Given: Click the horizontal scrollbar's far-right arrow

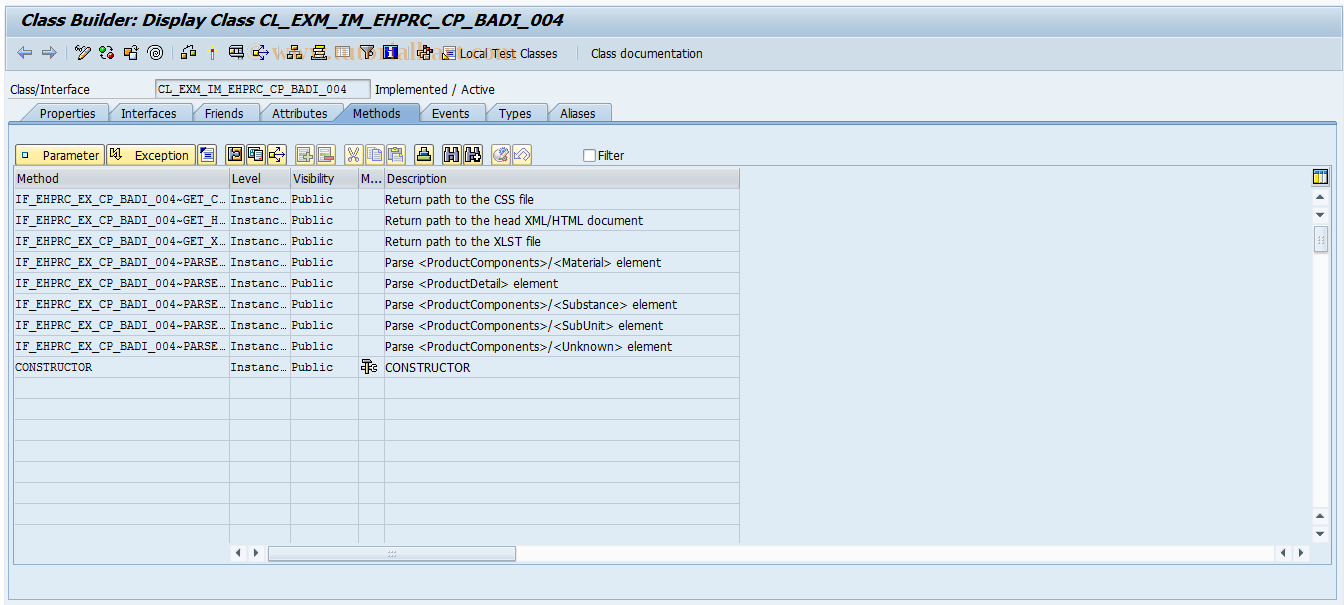Looking at the screenshot, I should (1300, 553).
